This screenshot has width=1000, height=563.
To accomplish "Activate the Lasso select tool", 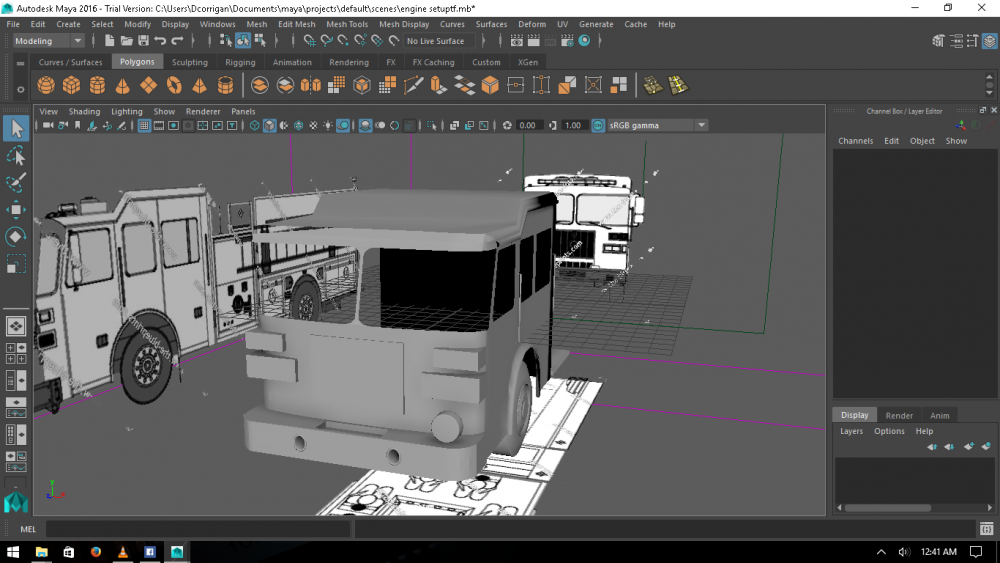I will tap(16, 156).
